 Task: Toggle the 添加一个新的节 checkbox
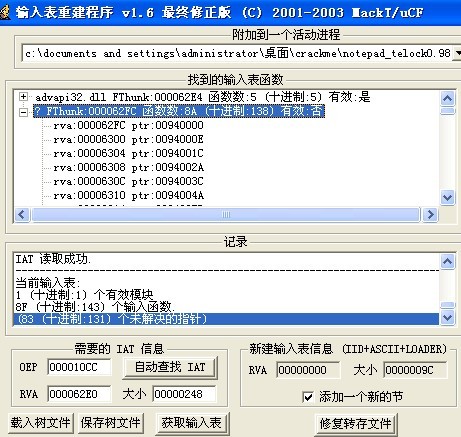[x=308, y=397]
